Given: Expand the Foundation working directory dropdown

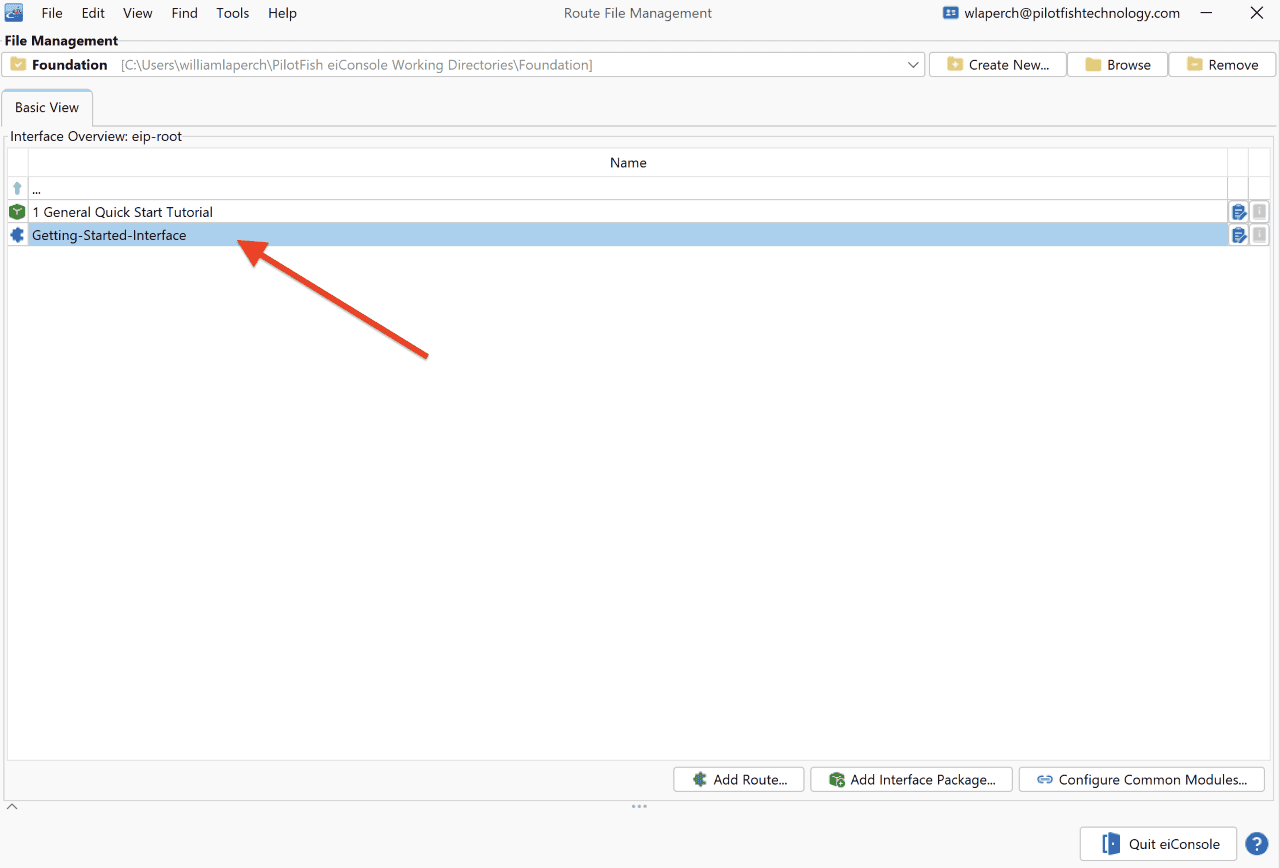Looking at the screenshot, I should 913,65.
